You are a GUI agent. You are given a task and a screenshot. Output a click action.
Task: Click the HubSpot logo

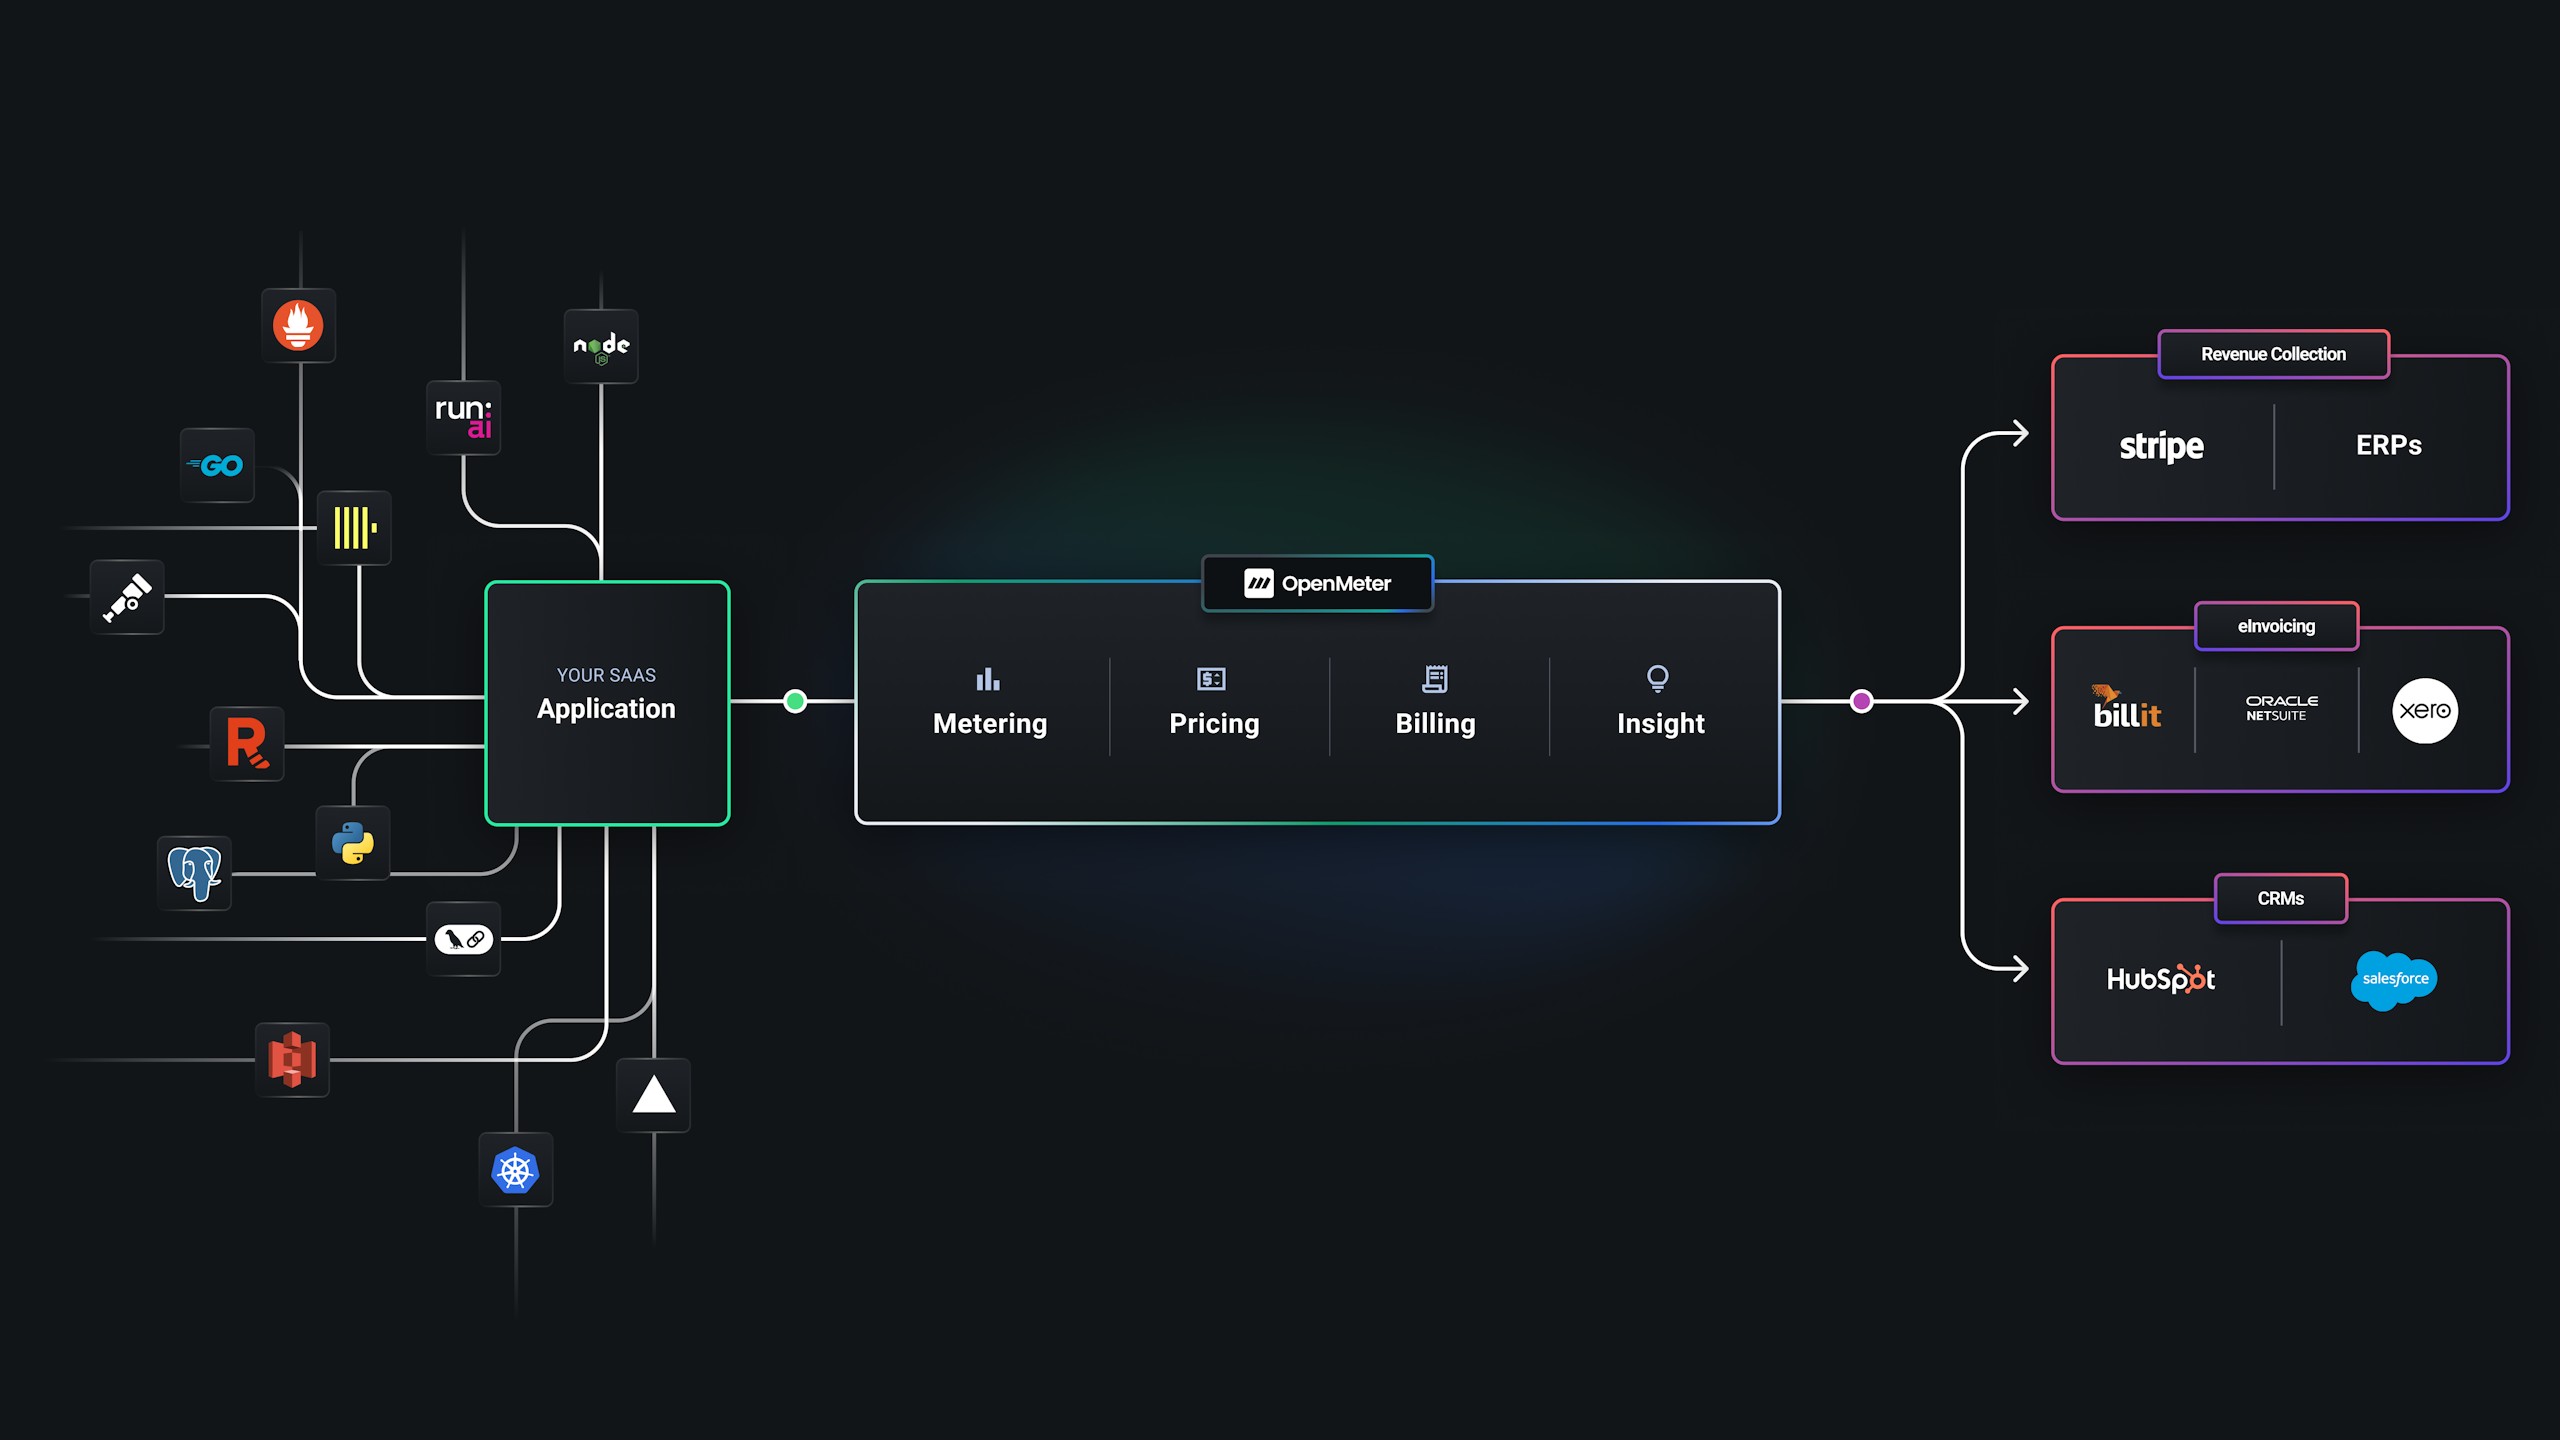coord(2160,979)
